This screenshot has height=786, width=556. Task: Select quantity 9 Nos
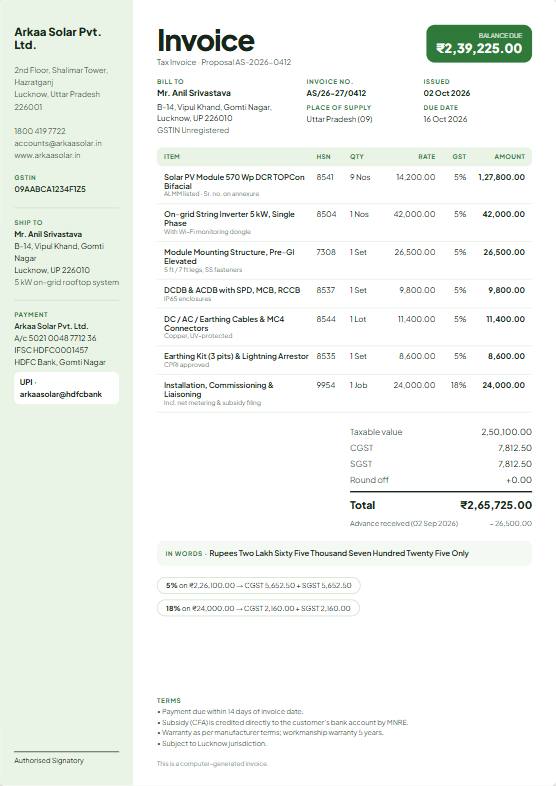(x=360, y=177)
